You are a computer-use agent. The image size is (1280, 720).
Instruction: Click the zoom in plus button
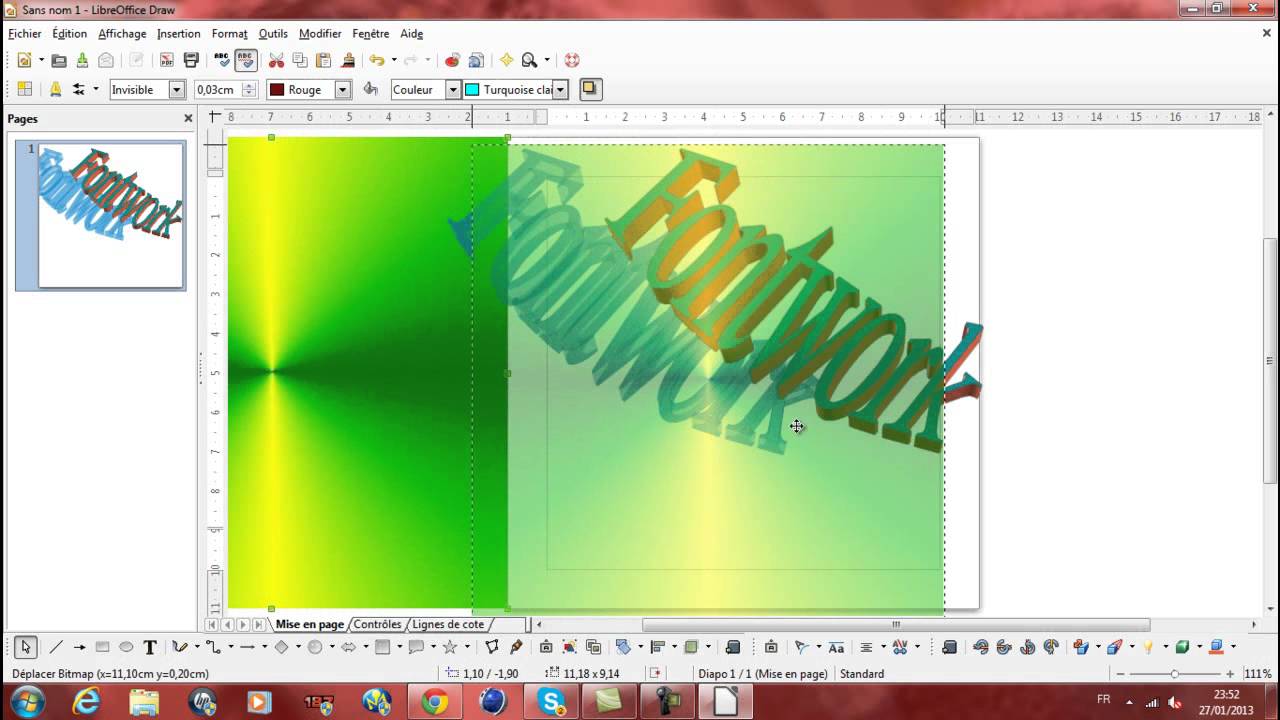pyautogui.click(x=1230, y=674)
